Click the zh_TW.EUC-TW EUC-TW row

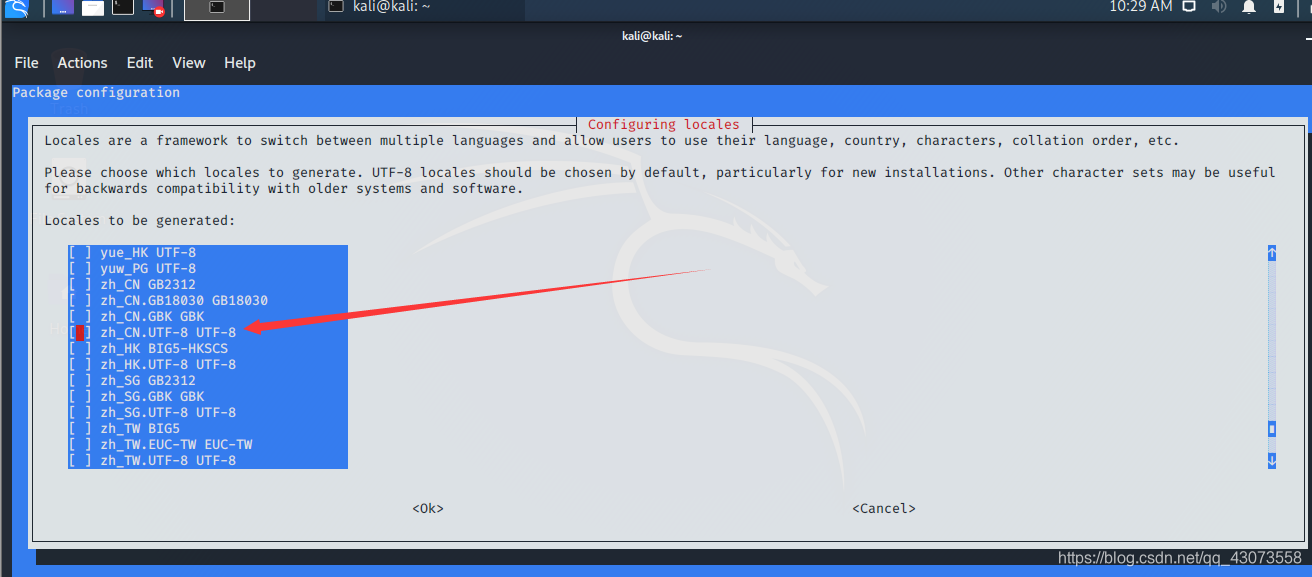pyautogui.click(x=208, y=445)
